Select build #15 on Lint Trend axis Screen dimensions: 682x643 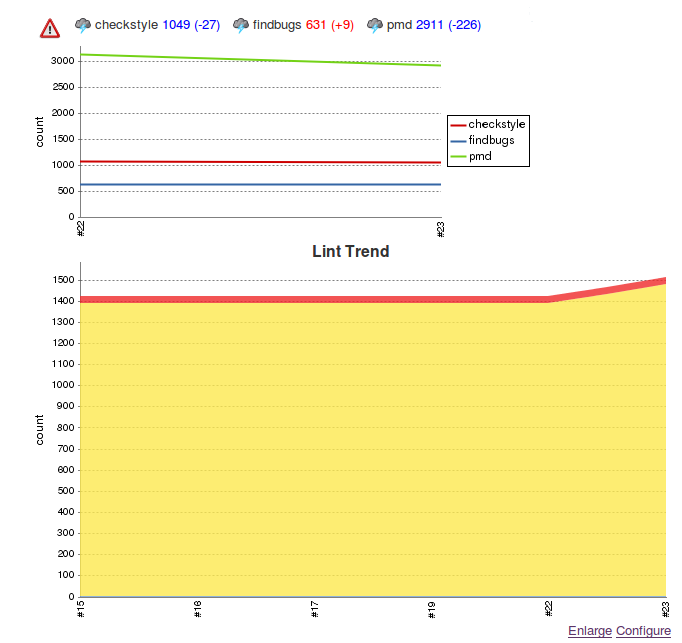pyautogui.click(x=80, y=610)
